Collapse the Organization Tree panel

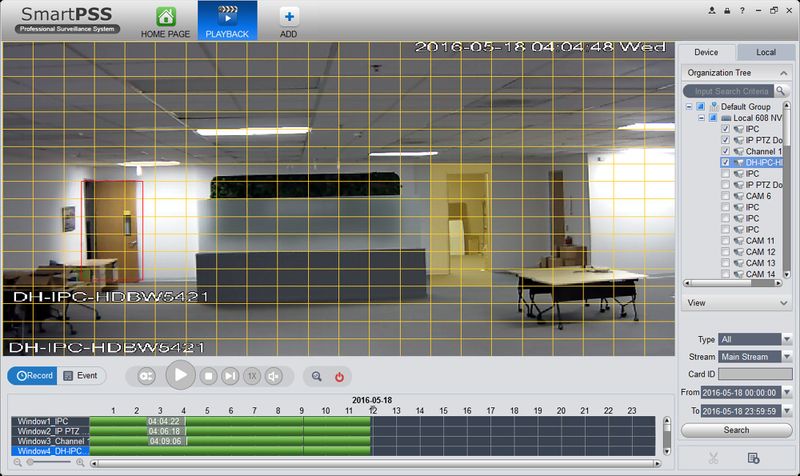point(784,73)
